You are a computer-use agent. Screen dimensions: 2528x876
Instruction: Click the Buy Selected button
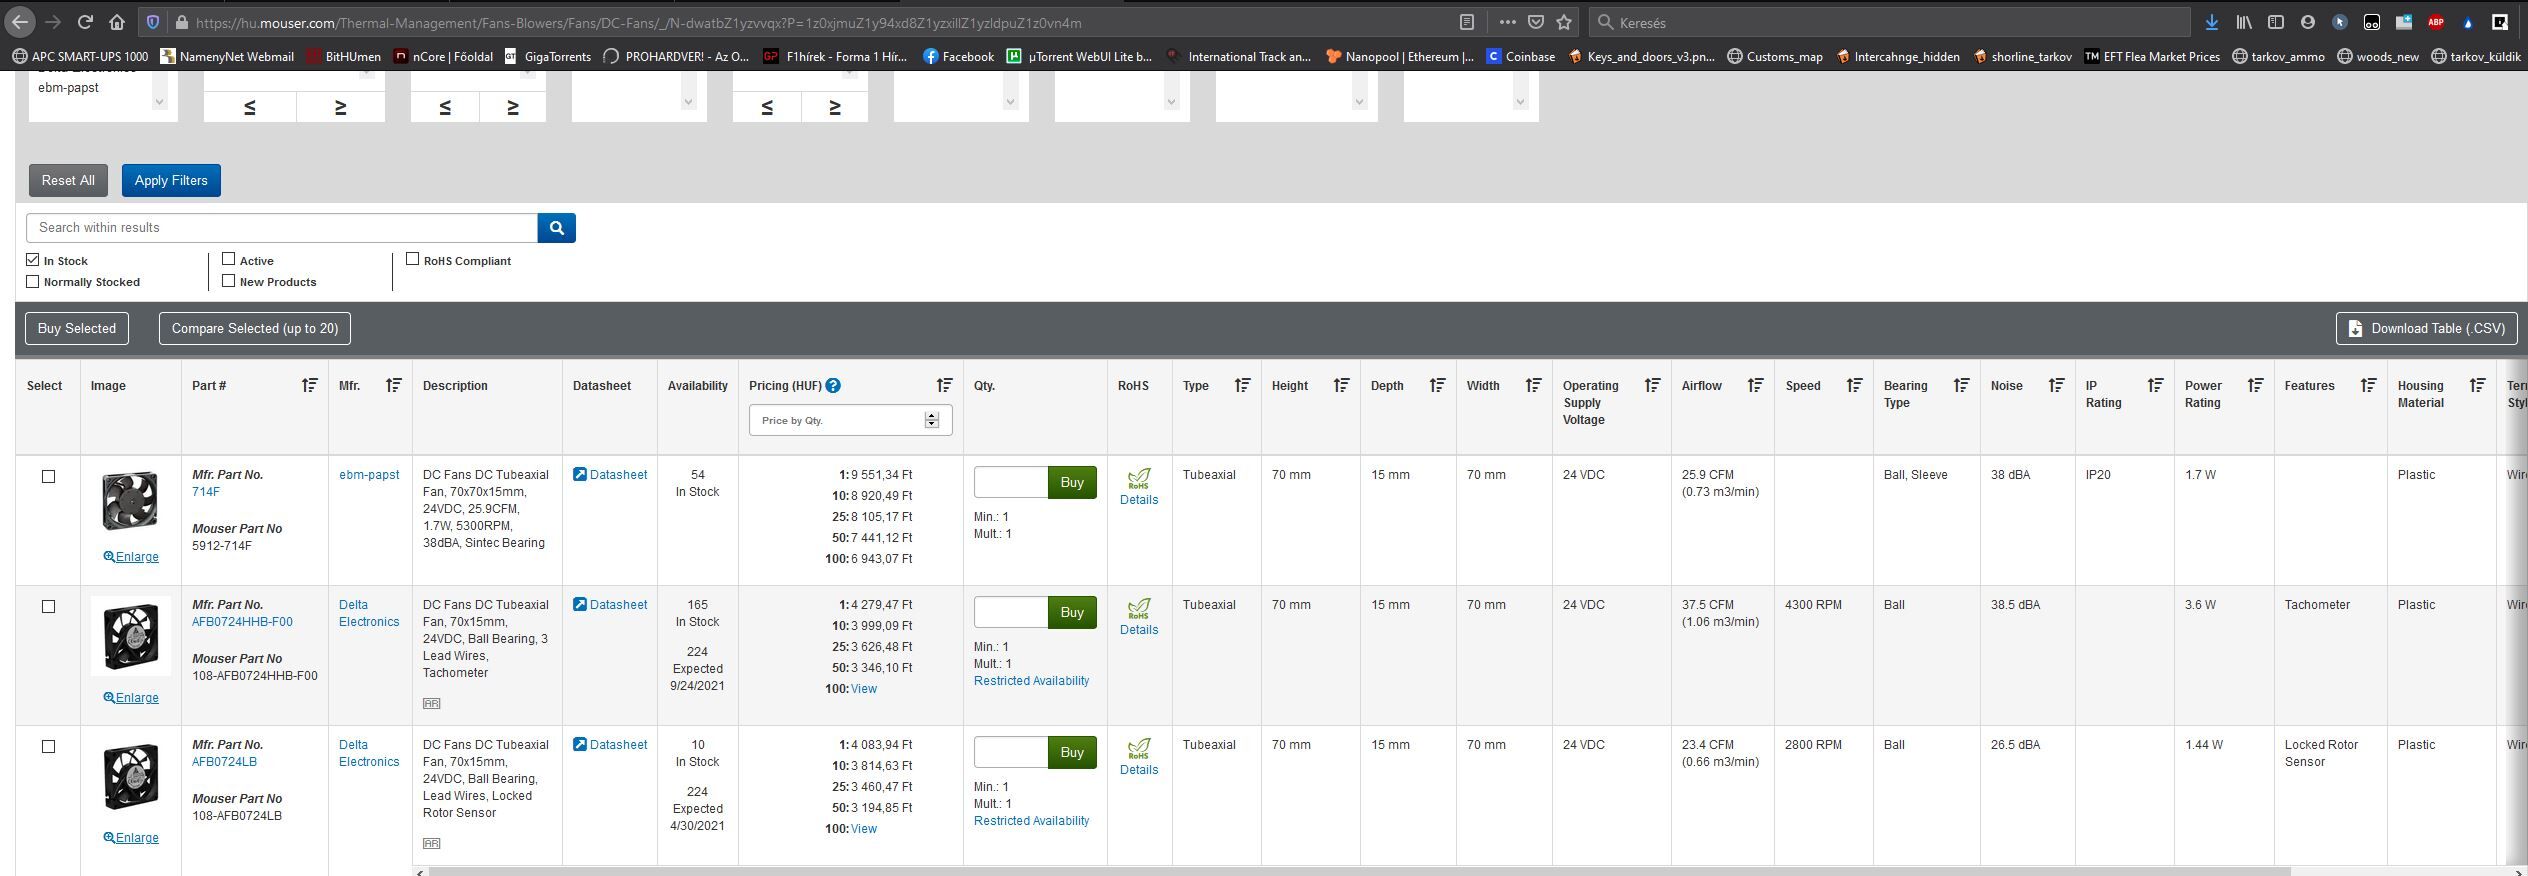[77, 328]
